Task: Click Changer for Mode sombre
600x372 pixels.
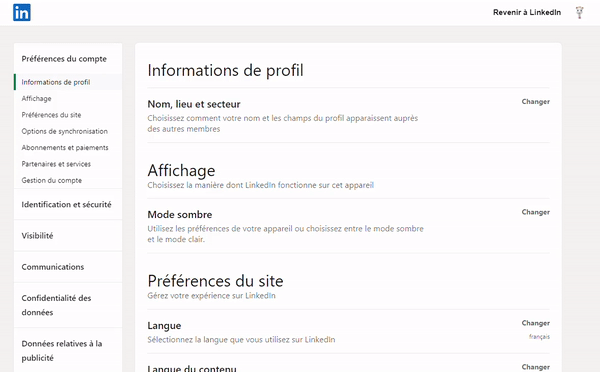Action: [x=536, y=212]
